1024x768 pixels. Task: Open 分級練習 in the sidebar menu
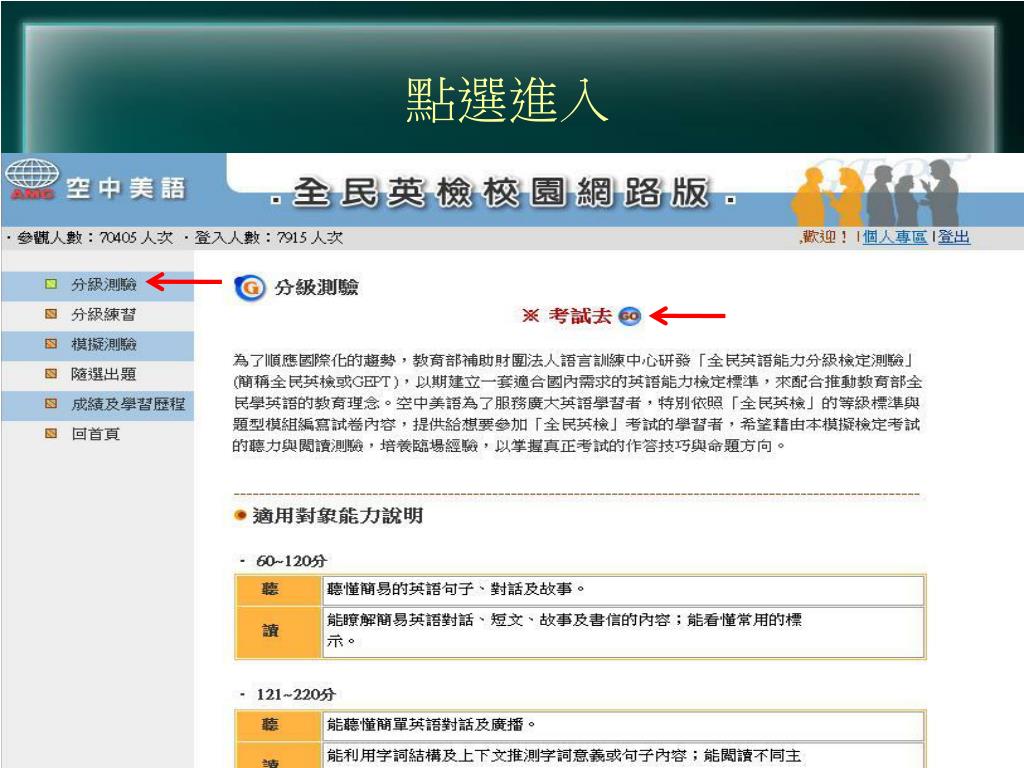tap(104, 314)
